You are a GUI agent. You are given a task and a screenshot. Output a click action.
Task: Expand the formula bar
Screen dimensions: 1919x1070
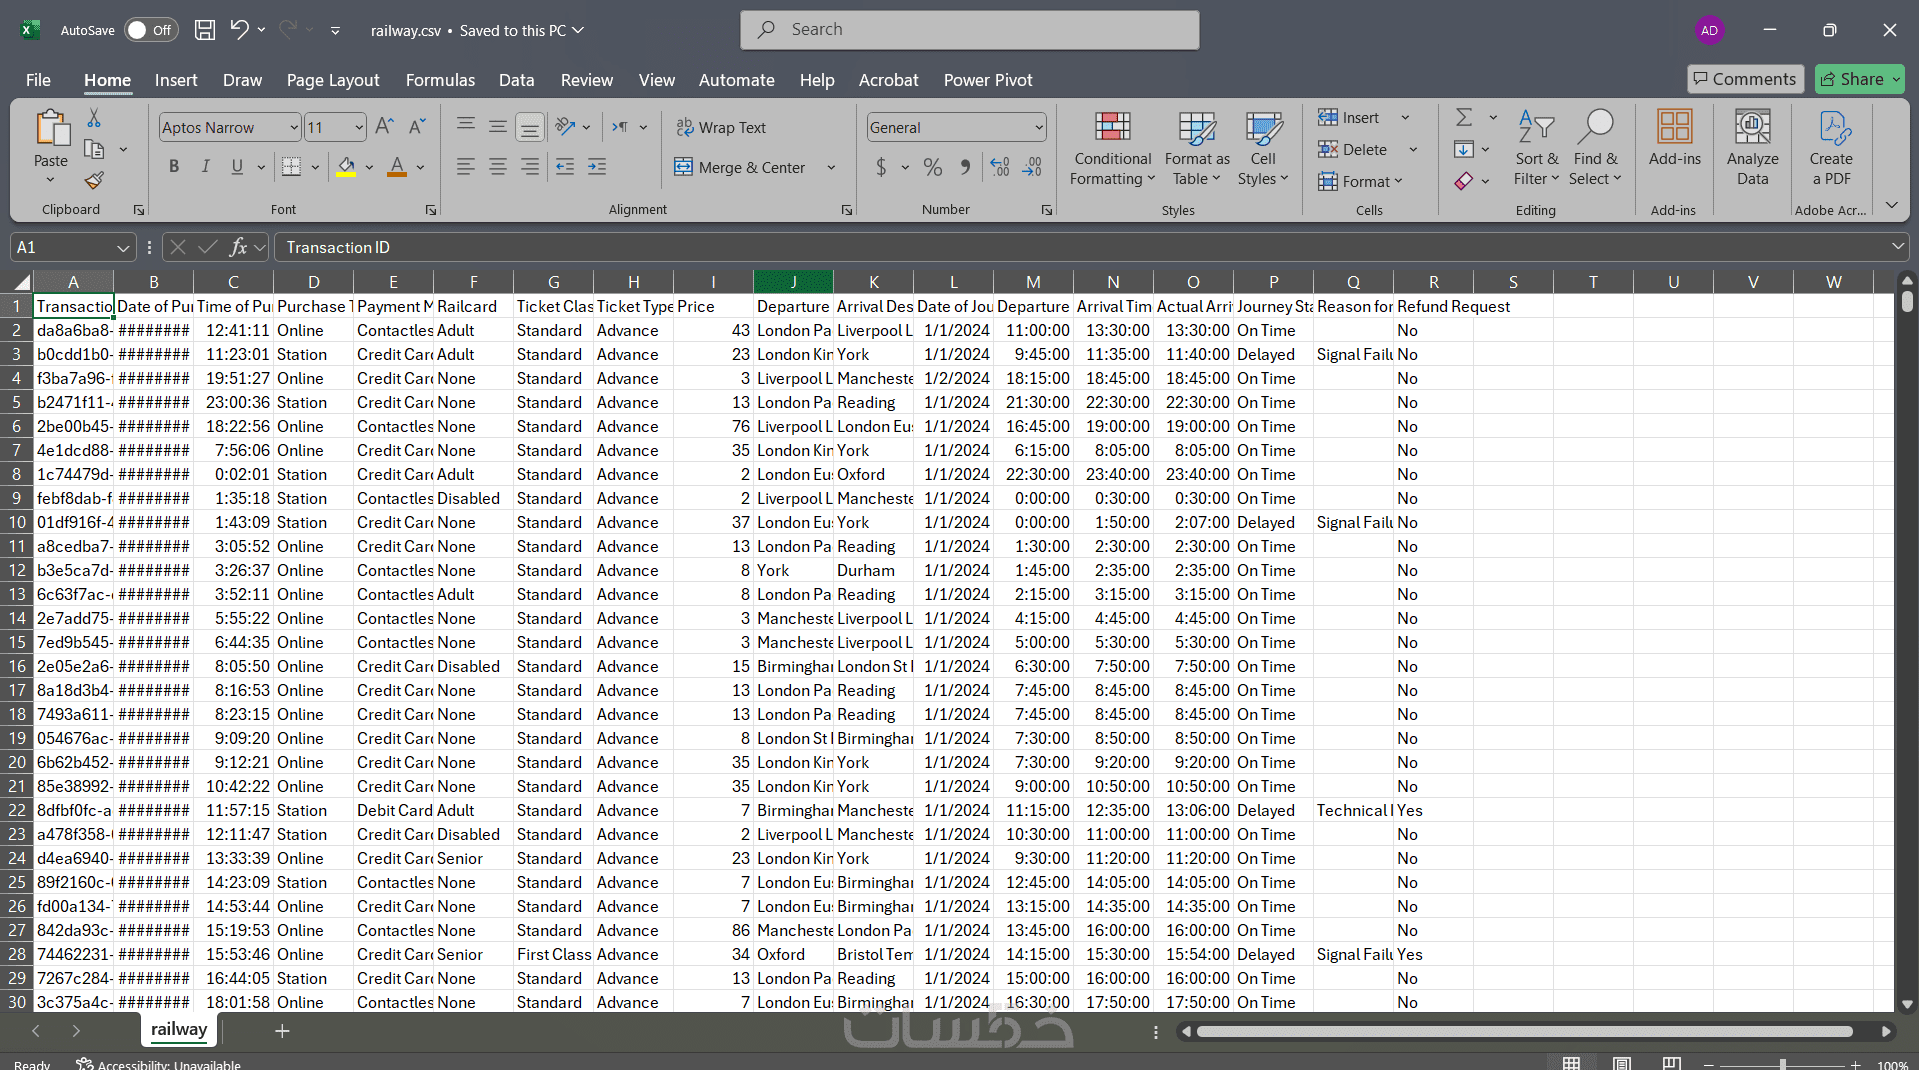coord(1897,247)
